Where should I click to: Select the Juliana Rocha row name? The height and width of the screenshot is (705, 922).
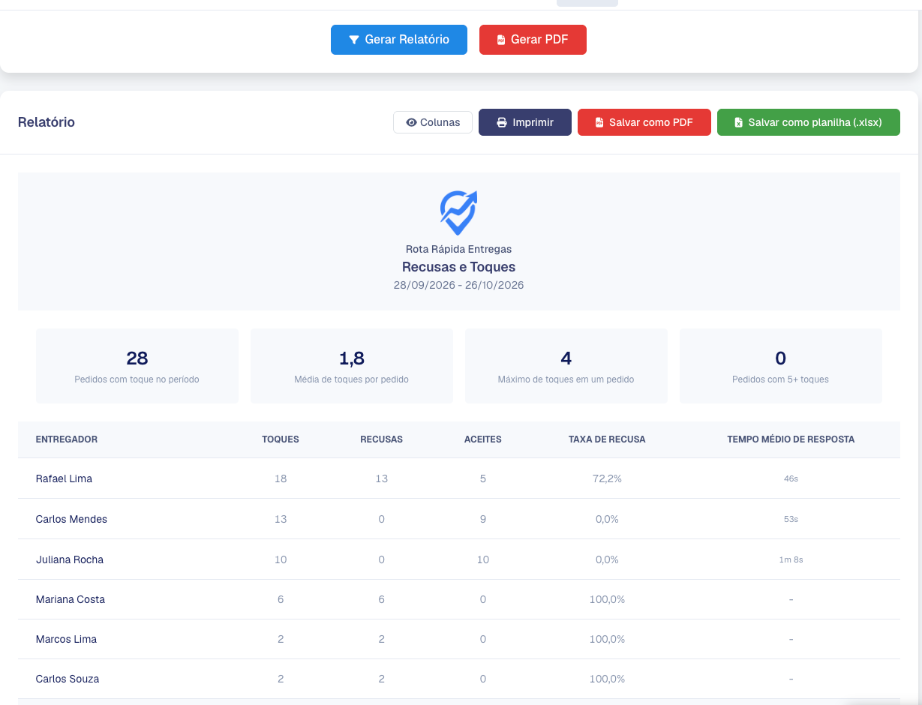point(69,560)
